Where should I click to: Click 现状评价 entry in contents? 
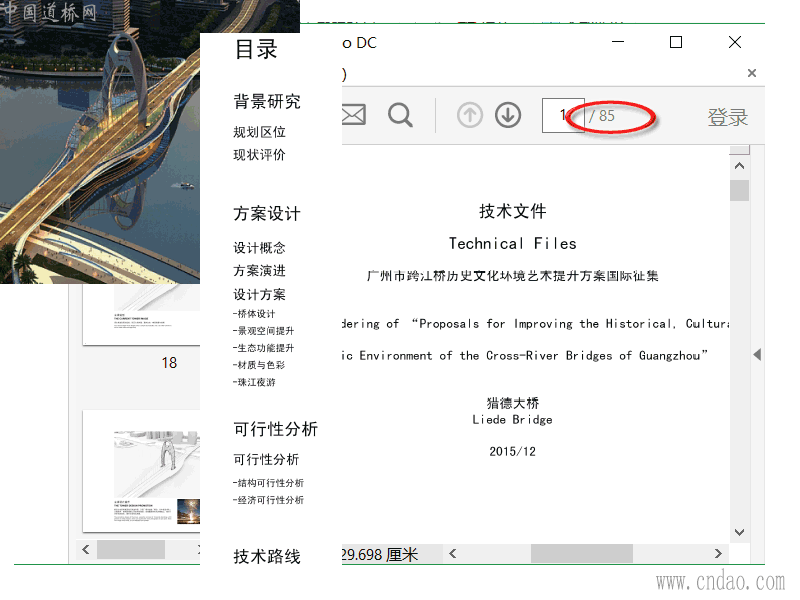tap(259, 155)
